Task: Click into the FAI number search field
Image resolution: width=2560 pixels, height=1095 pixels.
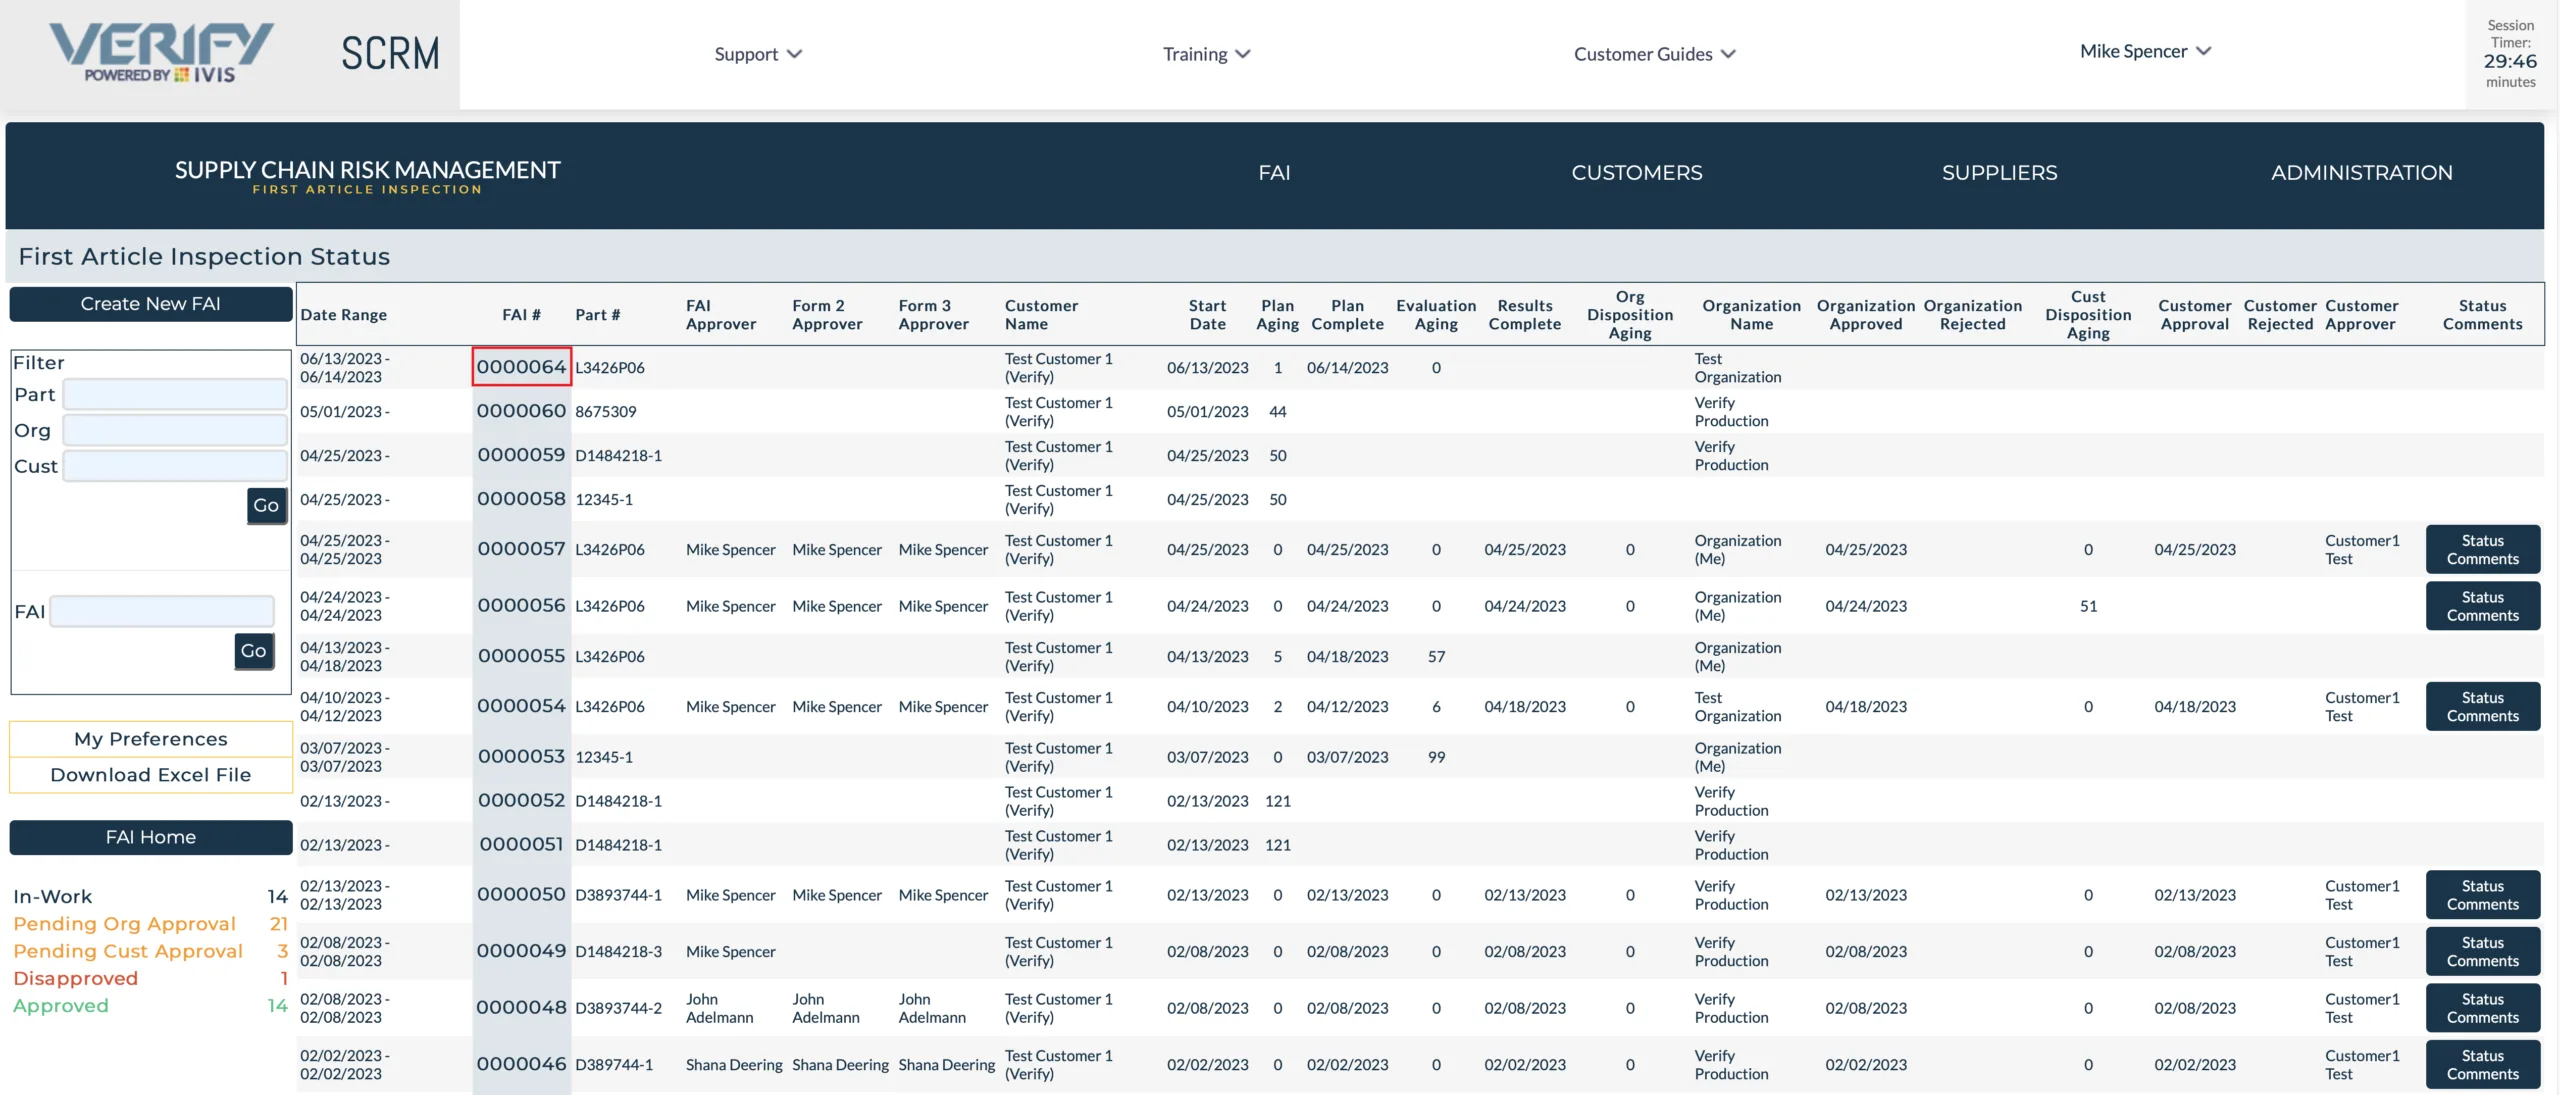Action: coord(162,611)
